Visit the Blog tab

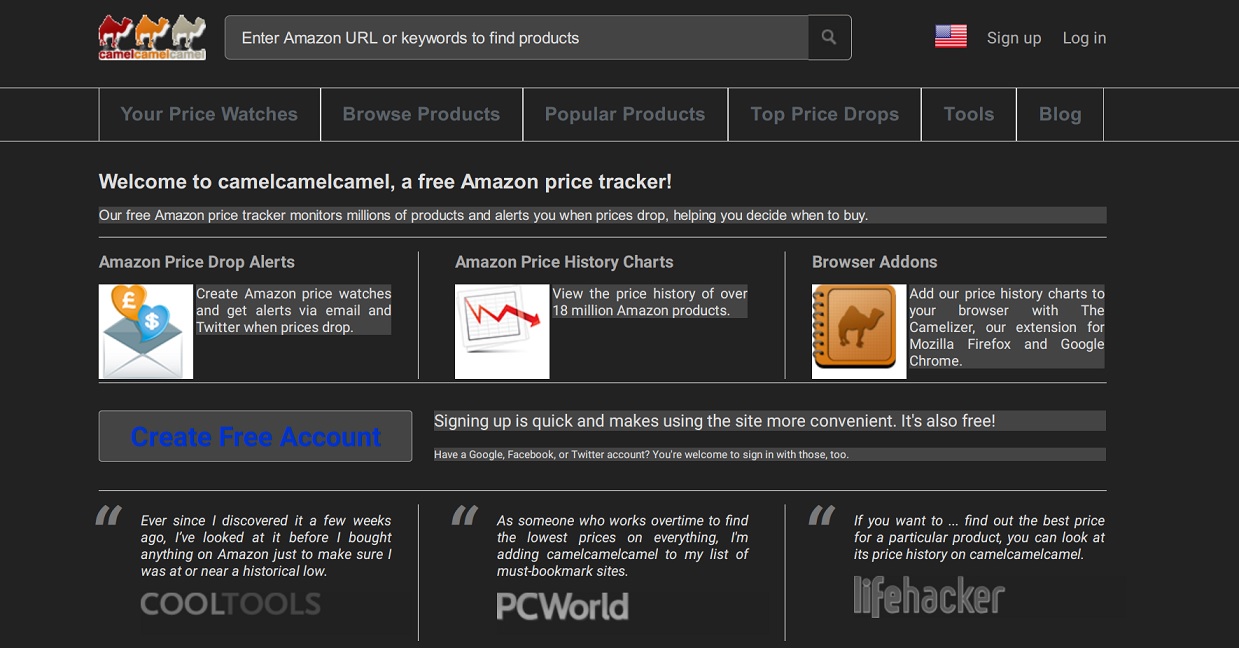[1060, 114]
